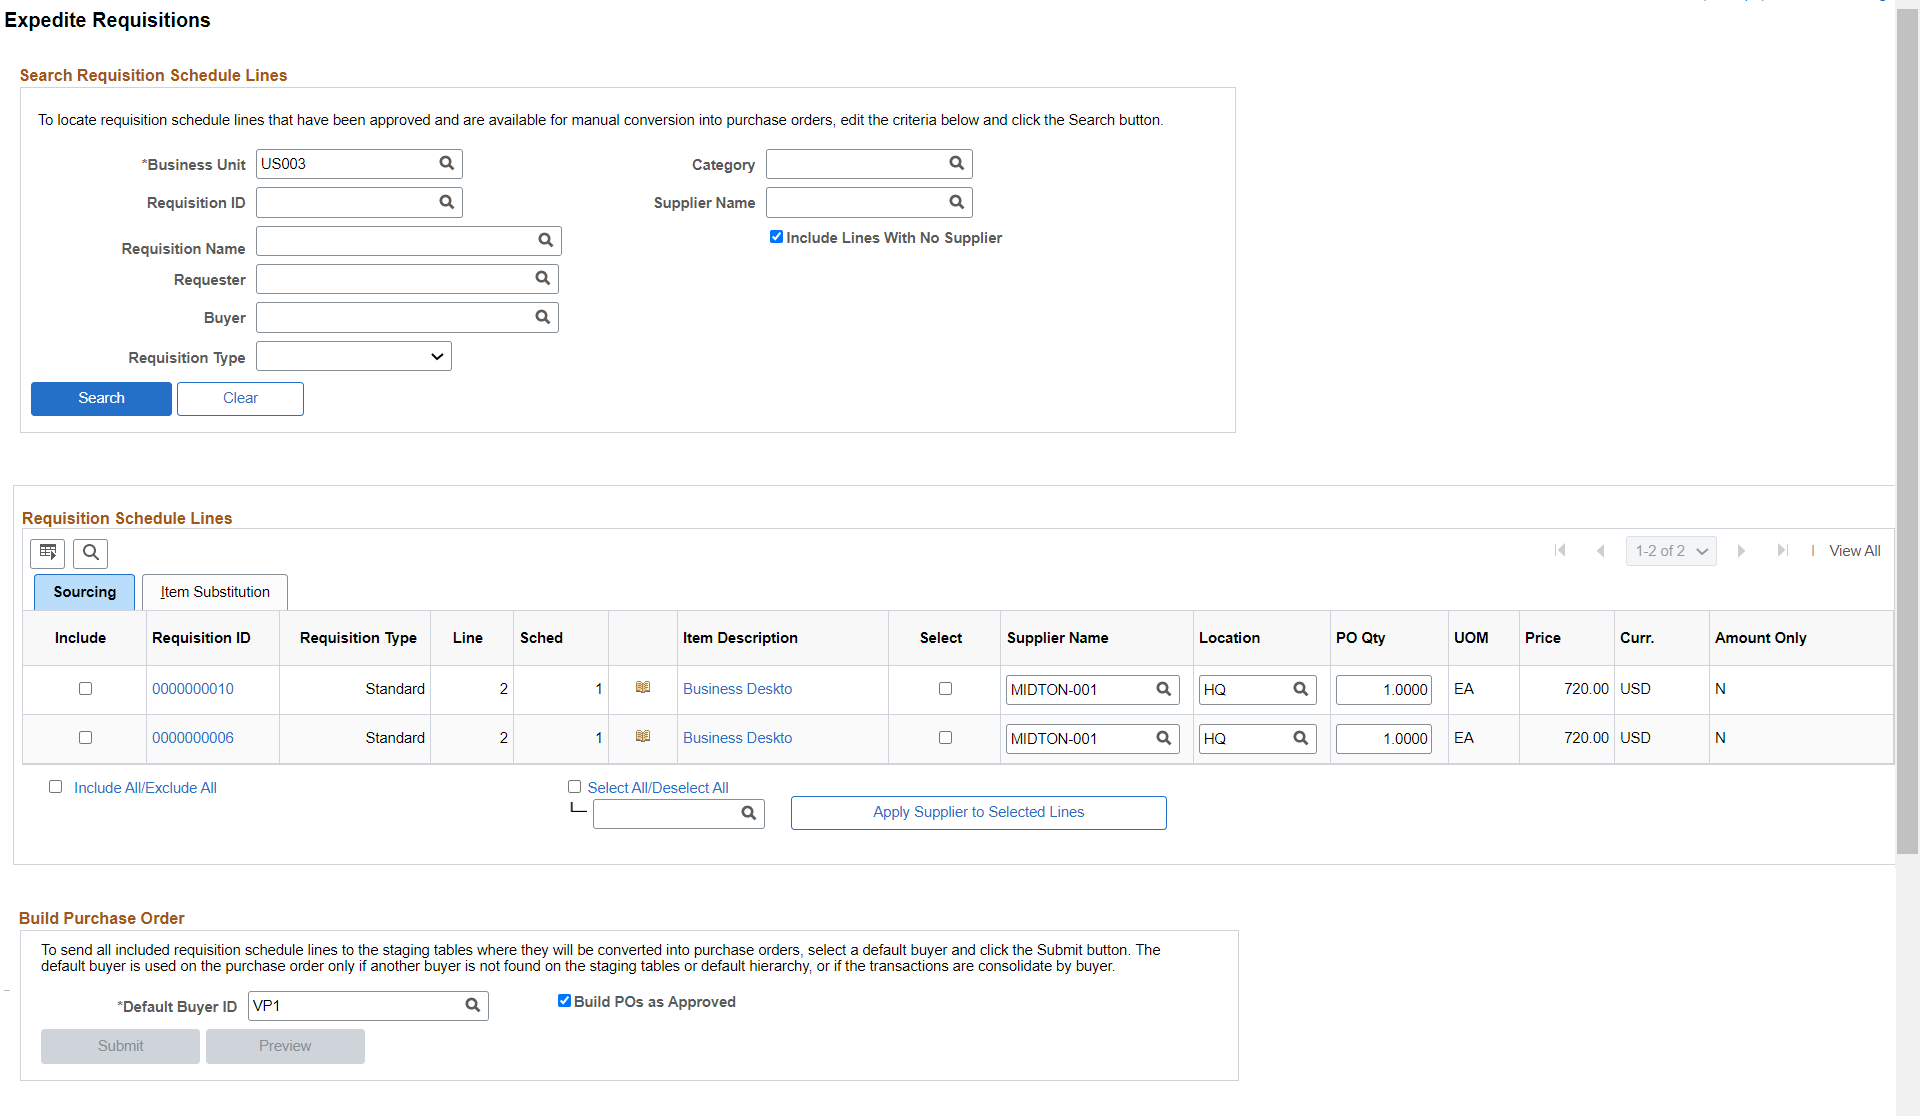
Task: Open the pagination range selector showing 1-2 of 2
Action: click(1669, 550)
